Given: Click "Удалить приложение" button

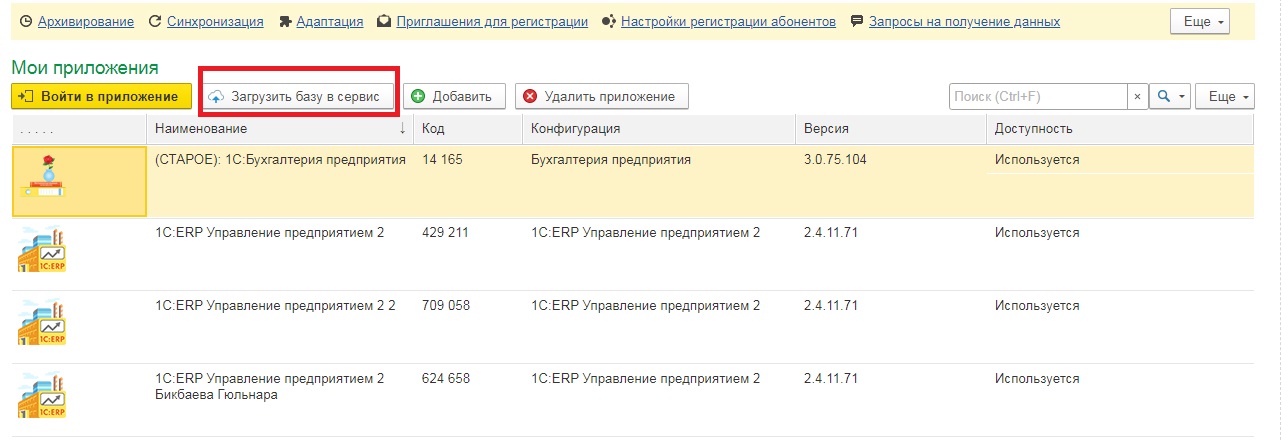Looking at the screenshot, I should [x=601, y=96].
